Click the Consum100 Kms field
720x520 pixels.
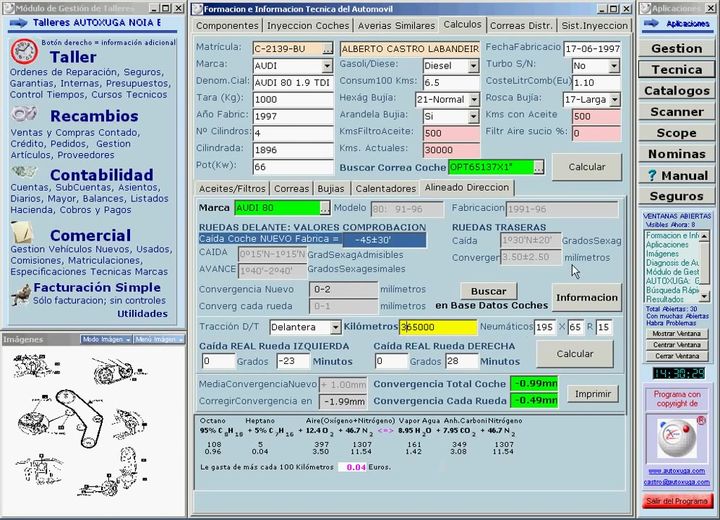tap(451, 83)
